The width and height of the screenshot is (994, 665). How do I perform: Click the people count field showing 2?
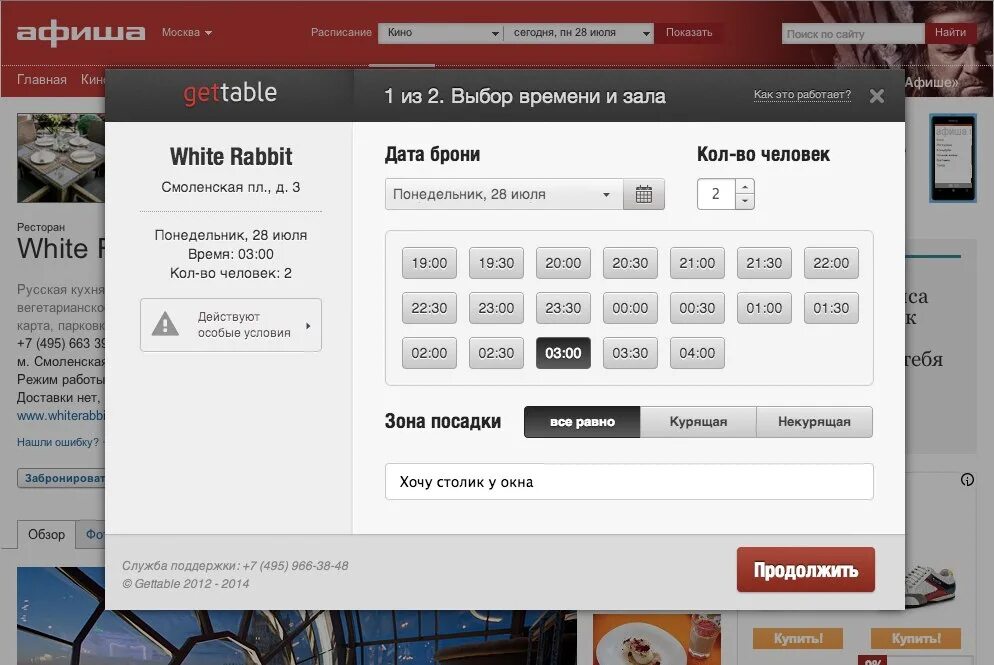click(x=716, y=194)
